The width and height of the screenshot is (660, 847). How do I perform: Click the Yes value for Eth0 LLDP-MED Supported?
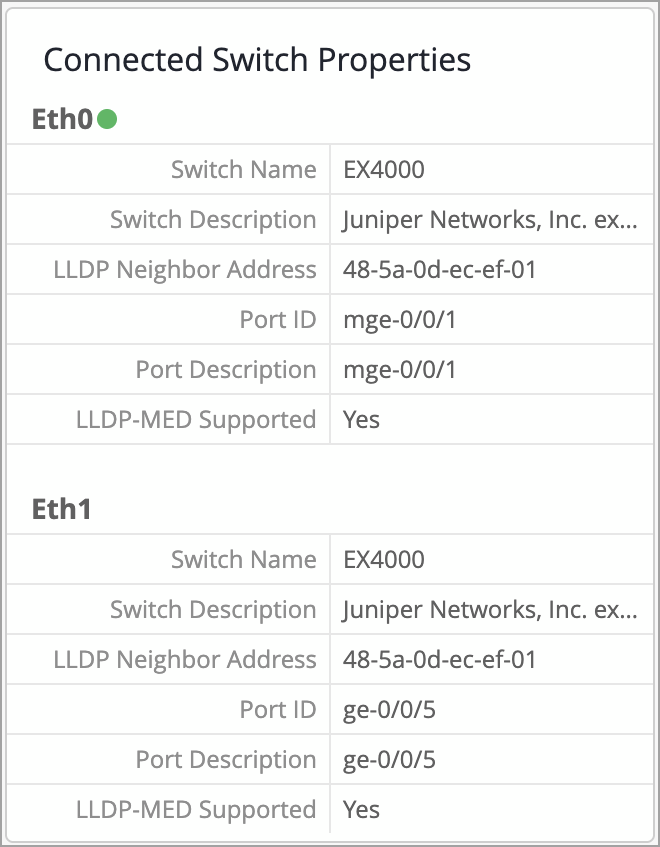click(x=361, y=420)
